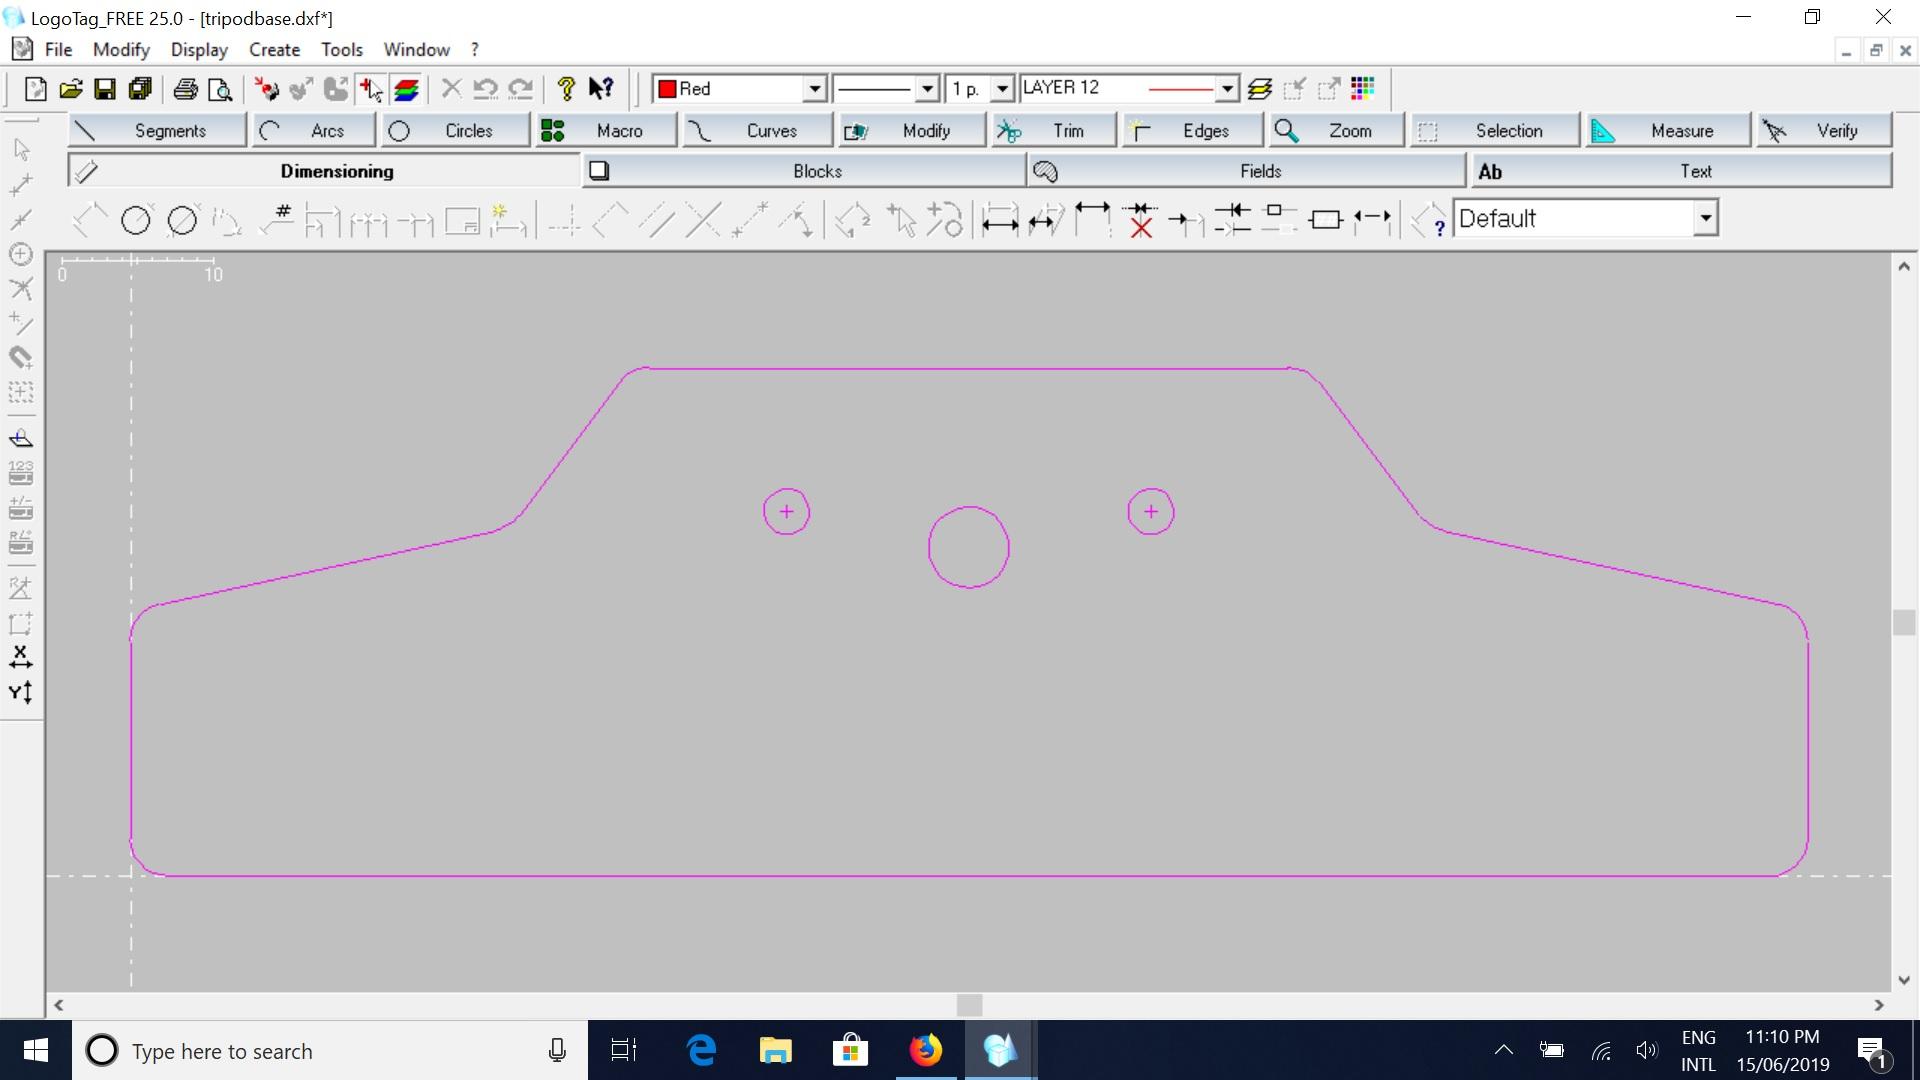Screen dimensions: 1920x1080
Task: Switch to the Segments toolbar
Action: [x=157, y=131]
